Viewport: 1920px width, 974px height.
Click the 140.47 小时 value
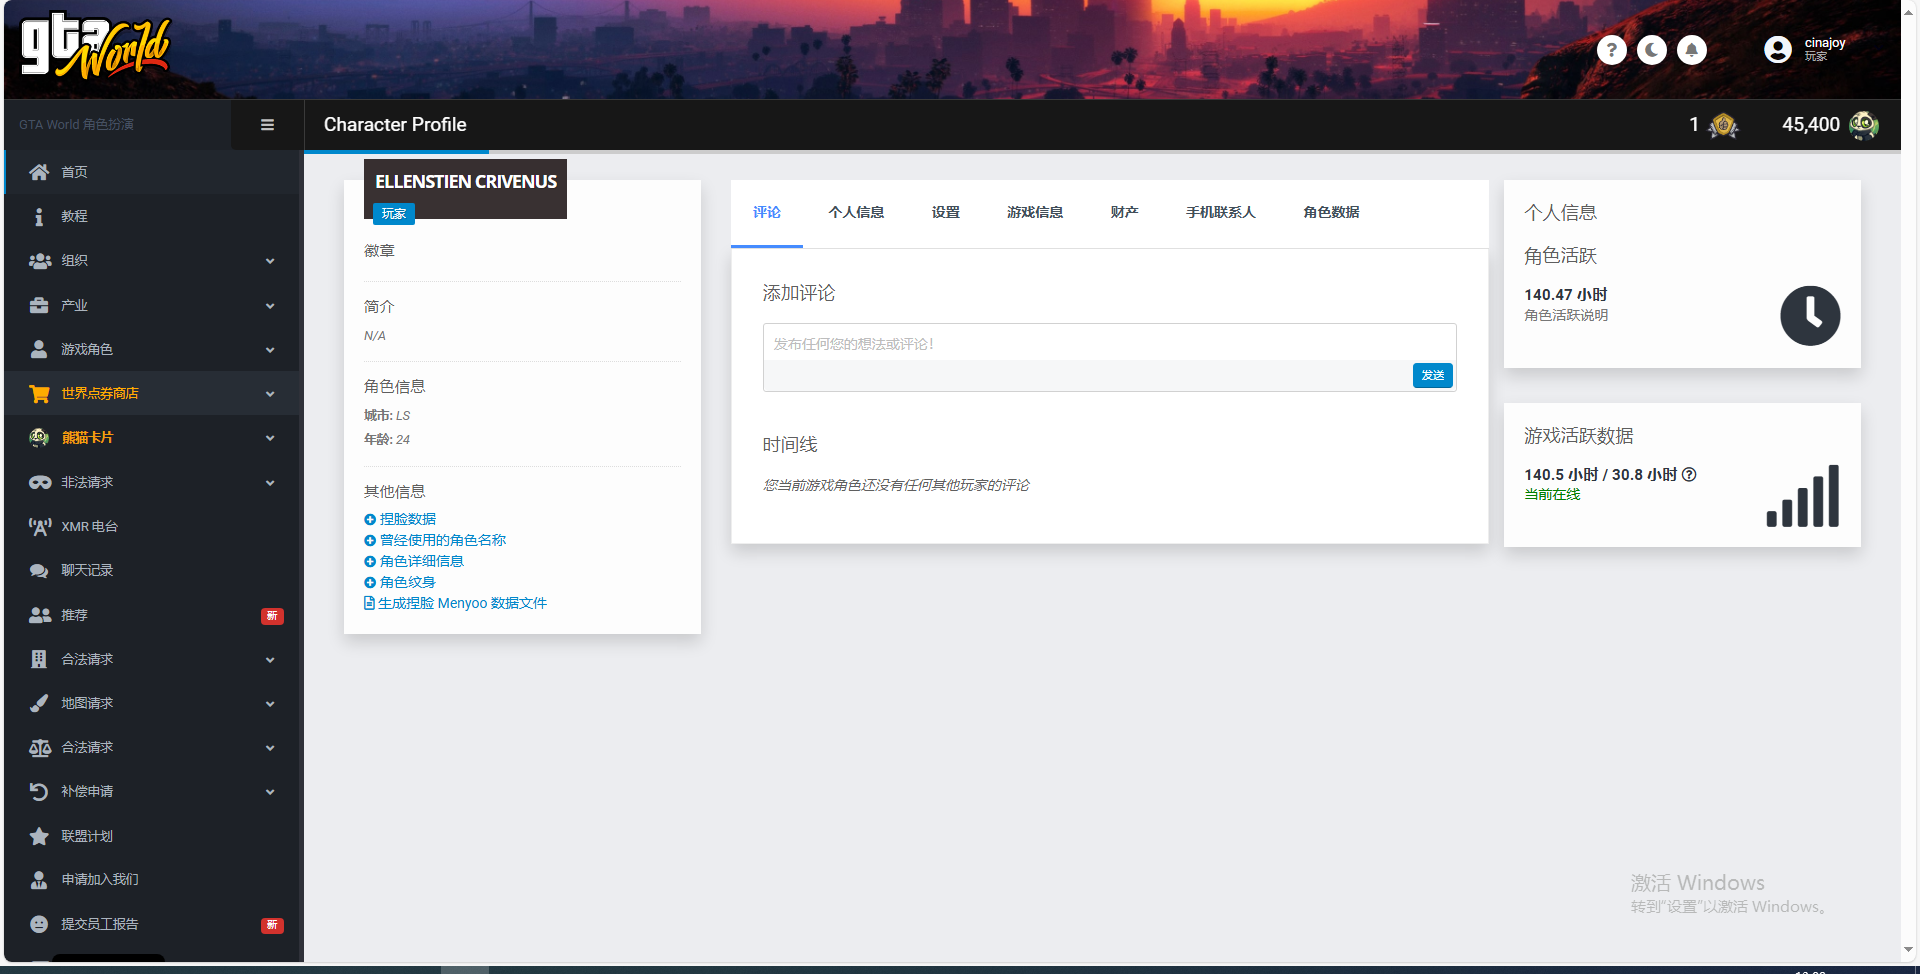tap(1565, 294)
